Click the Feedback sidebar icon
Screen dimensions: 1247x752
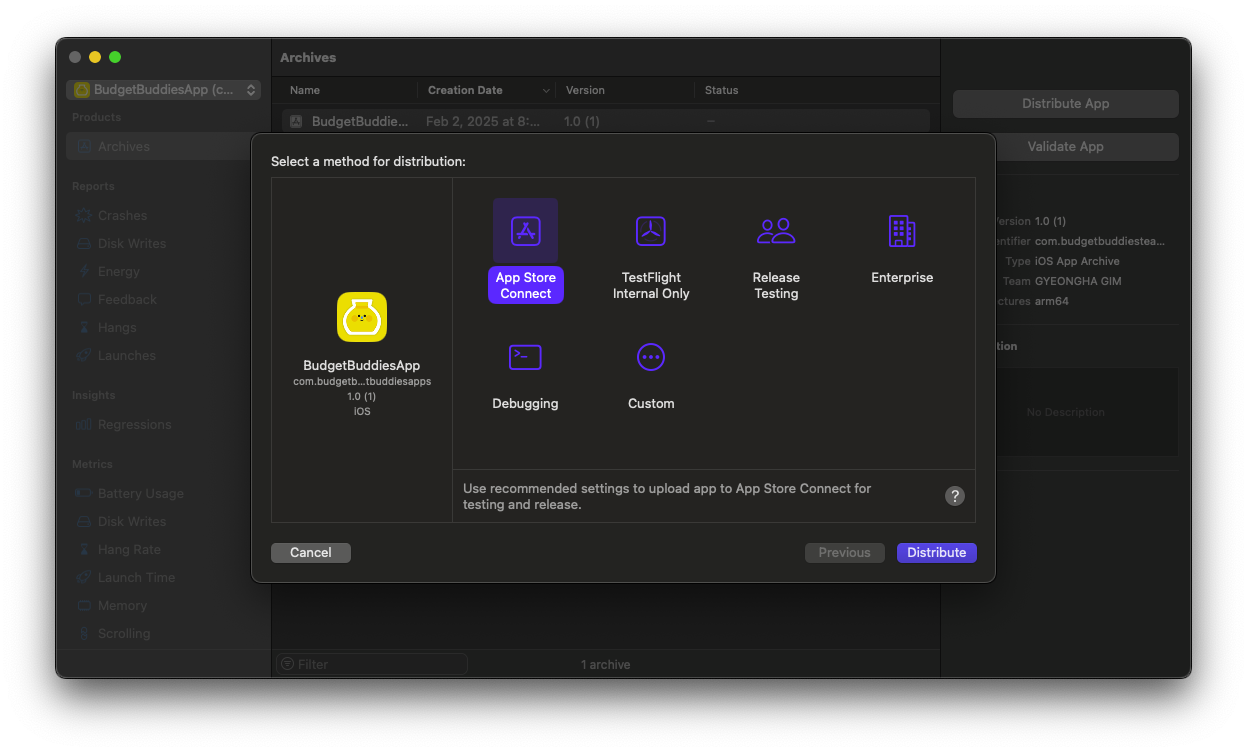coord(84,300)
